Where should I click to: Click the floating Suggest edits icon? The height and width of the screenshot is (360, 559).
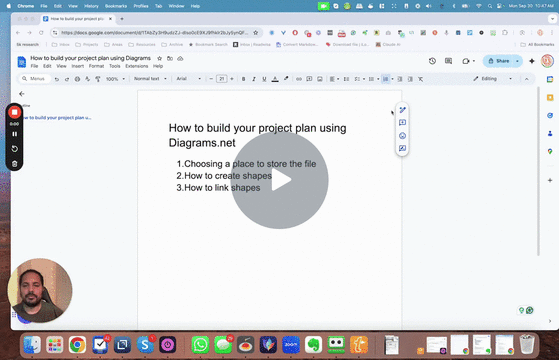click(x=402, y=148)
